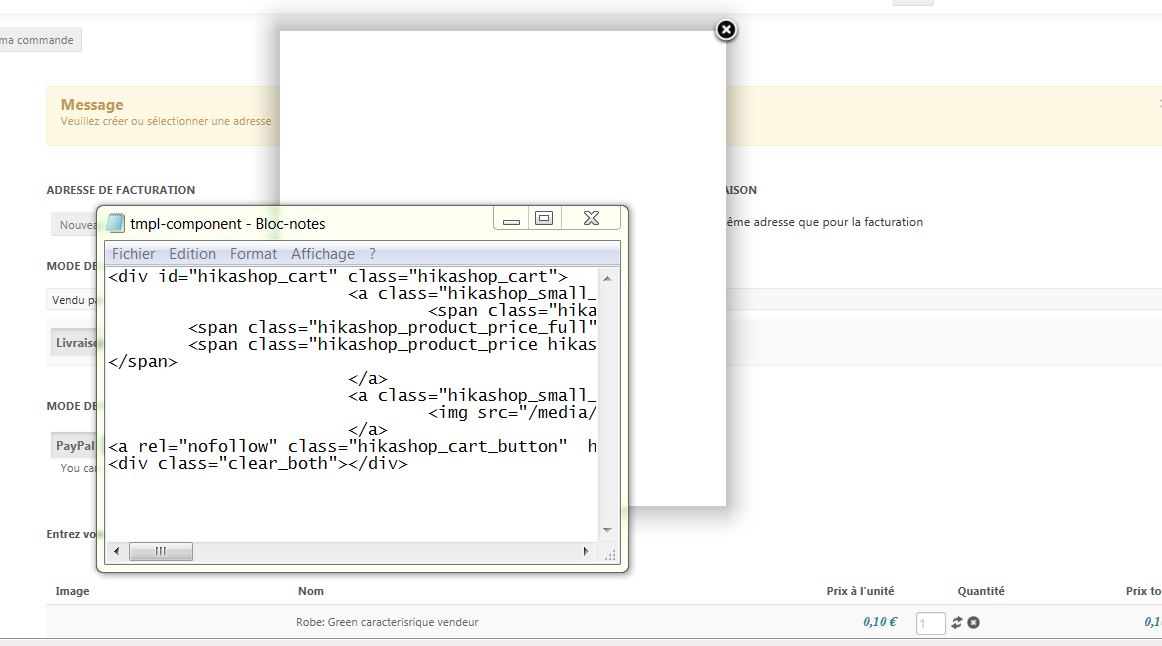Click the vertical scrollbar up arrow
Image resolution: width=1162 pixels, height=646 pixels.
[x=607, y=279]
